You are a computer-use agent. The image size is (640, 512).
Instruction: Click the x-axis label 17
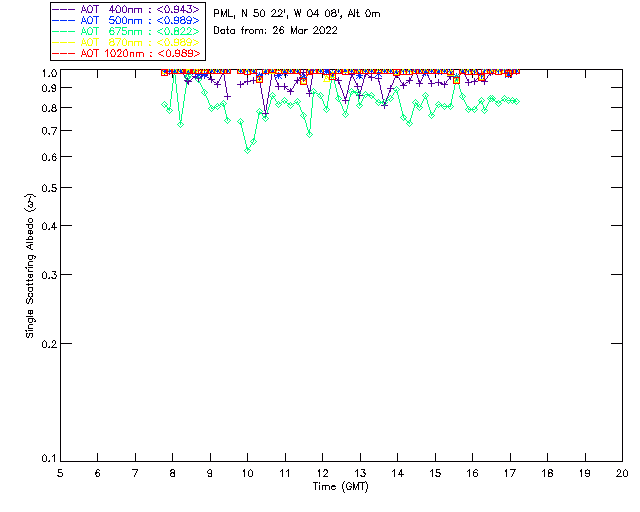(510, 473)
